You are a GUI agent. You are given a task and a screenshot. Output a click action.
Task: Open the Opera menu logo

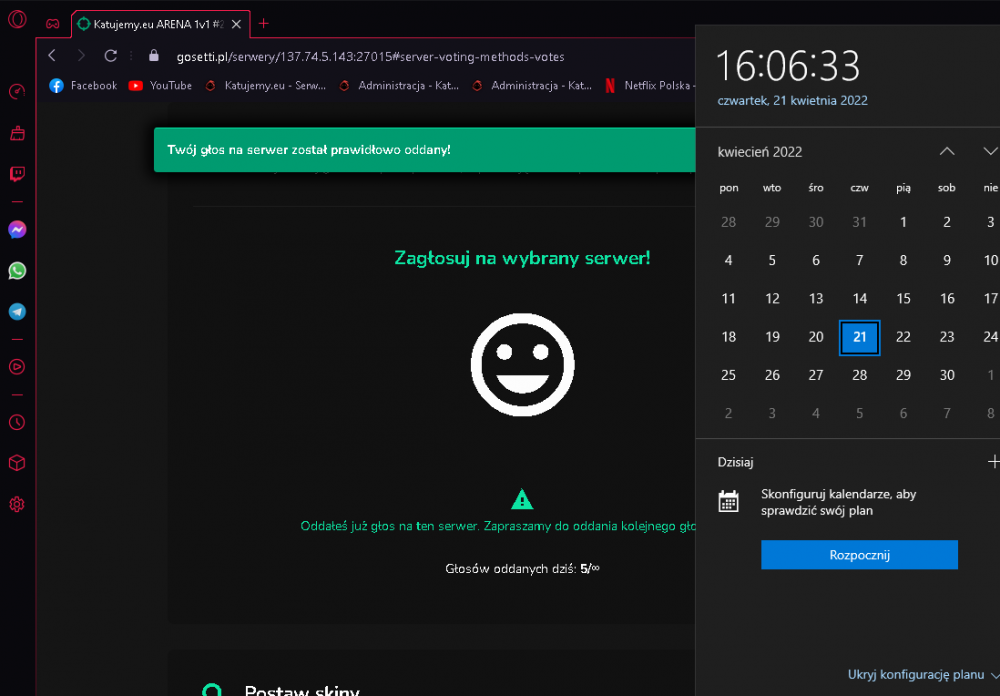[17, 19]
